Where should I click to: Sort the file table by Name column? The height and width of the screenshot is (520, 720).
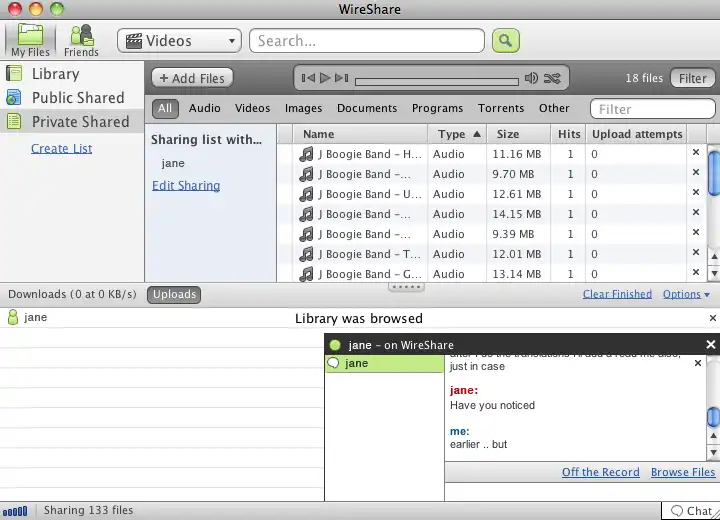[360, 134]
